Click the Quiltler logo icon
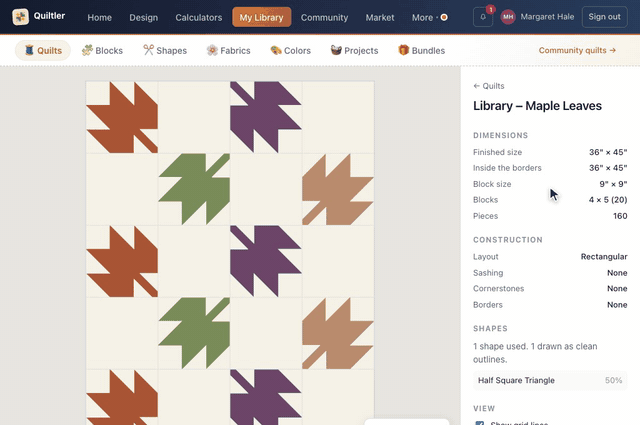640x425 pixels. click(20, 17)
